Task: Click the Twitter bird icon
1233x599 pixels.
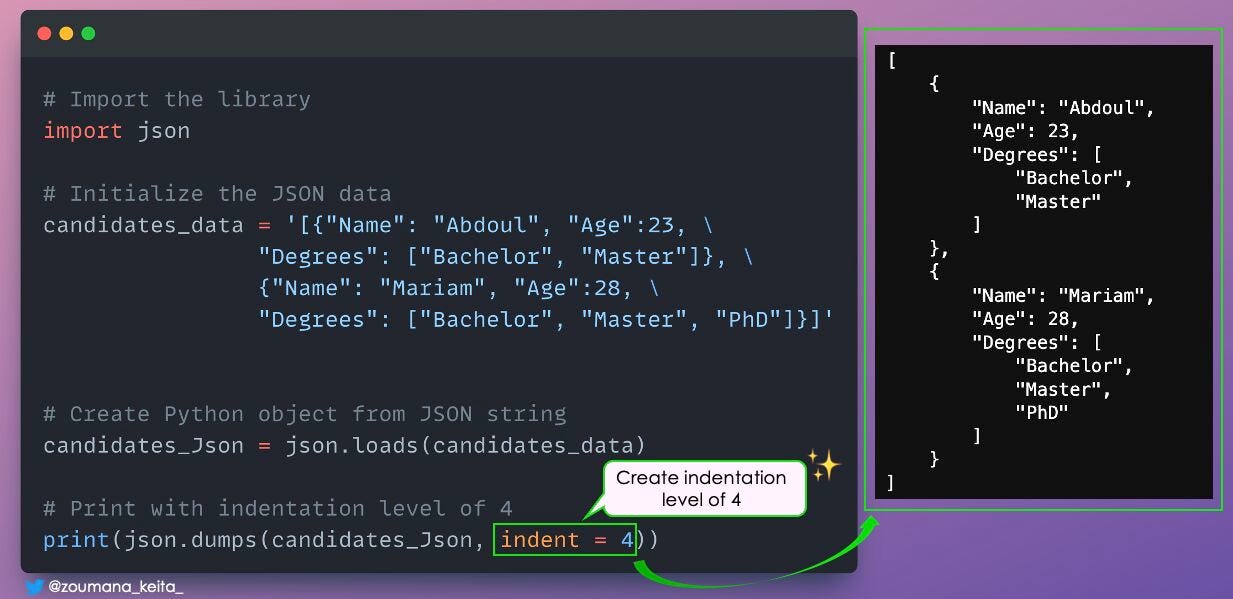Action: pyautogui.click(x=35, y=588)
